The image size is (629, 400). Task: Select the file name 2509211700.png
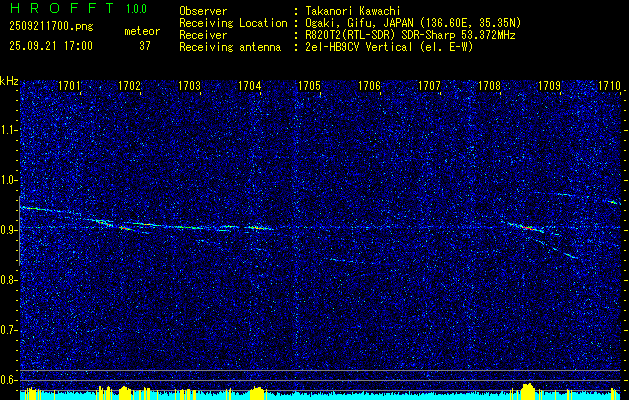[x=51, y=27]
